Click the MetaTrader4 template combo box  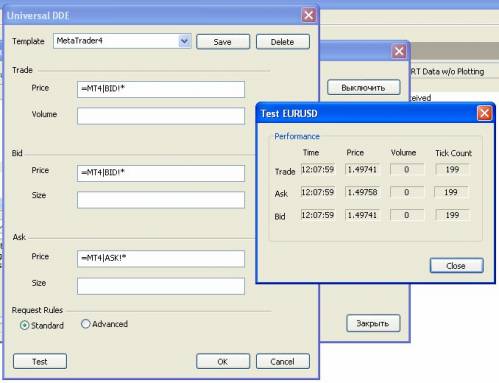[122, 41]
